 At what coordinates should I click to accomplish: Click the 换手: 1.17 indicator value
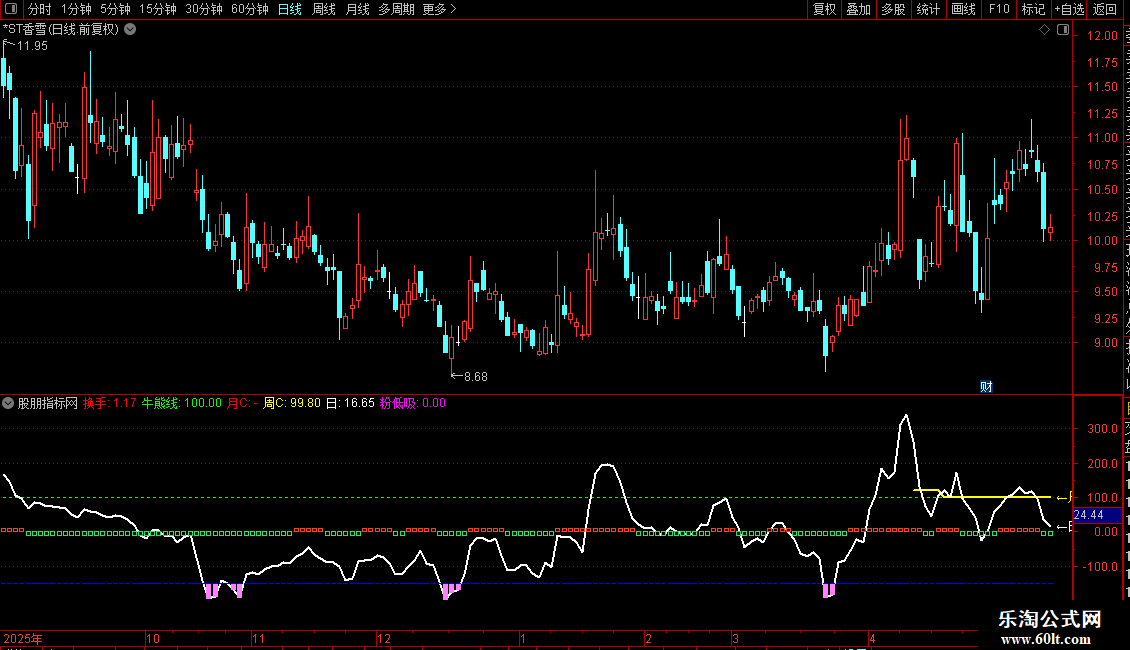click(110, 404)
